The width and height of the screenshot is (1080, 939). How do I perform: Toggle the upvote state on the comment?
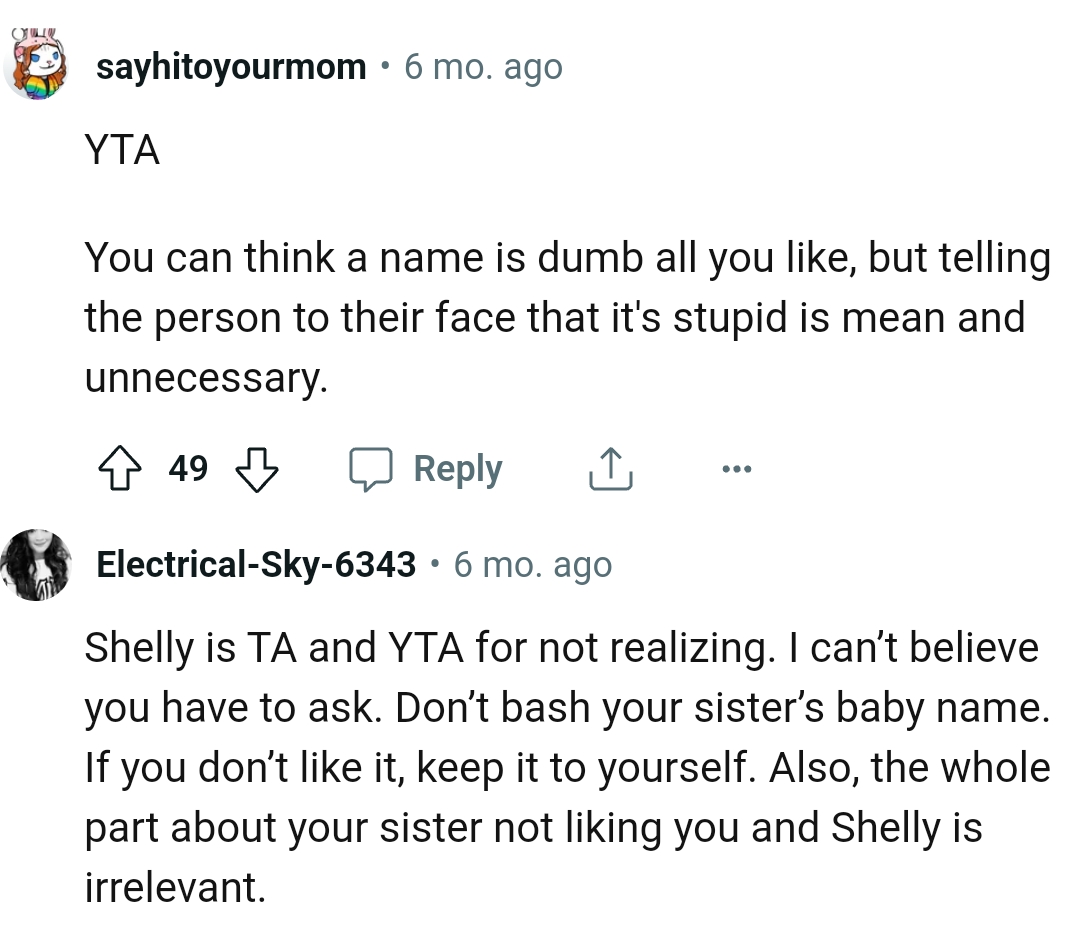[121, 468]
